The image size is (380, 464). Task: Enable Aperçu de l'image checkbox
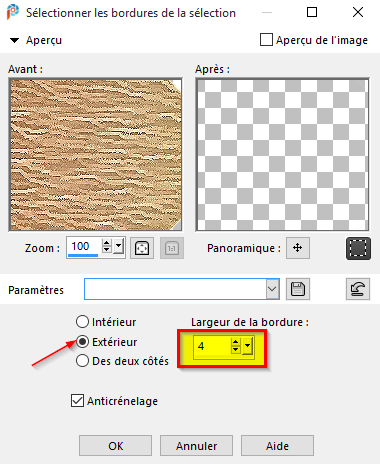[x=266, y=40]
